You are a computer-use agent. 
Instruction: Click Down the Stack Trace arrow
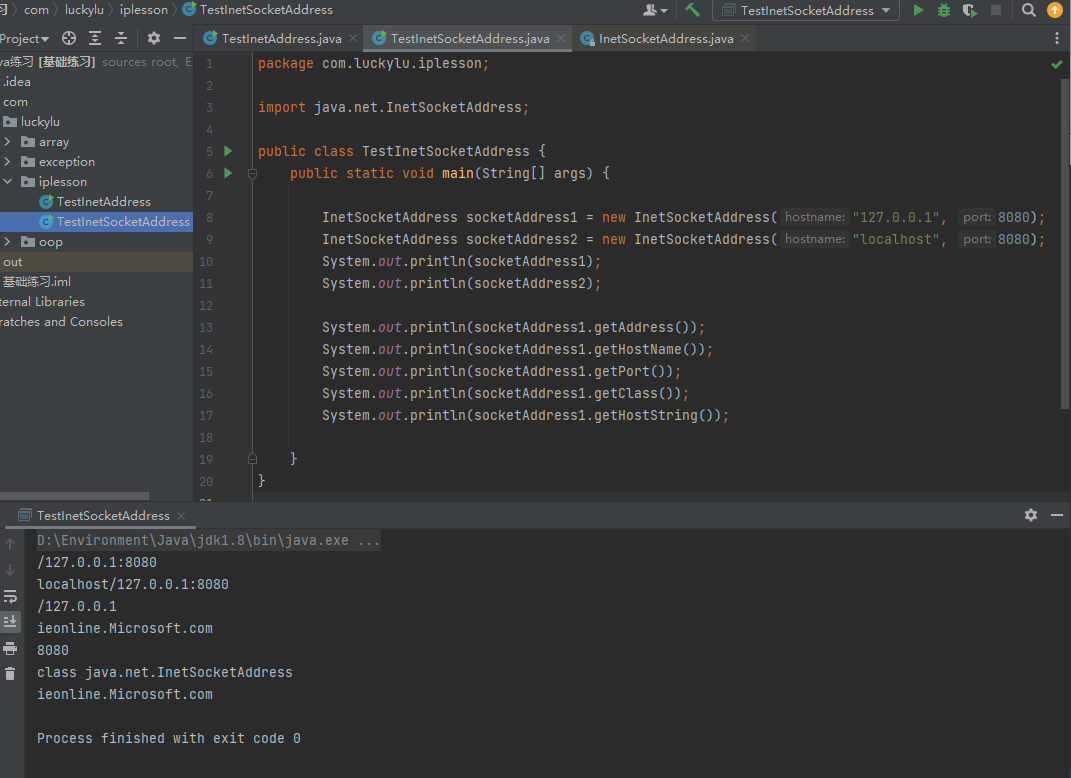[x=10, y=570]
